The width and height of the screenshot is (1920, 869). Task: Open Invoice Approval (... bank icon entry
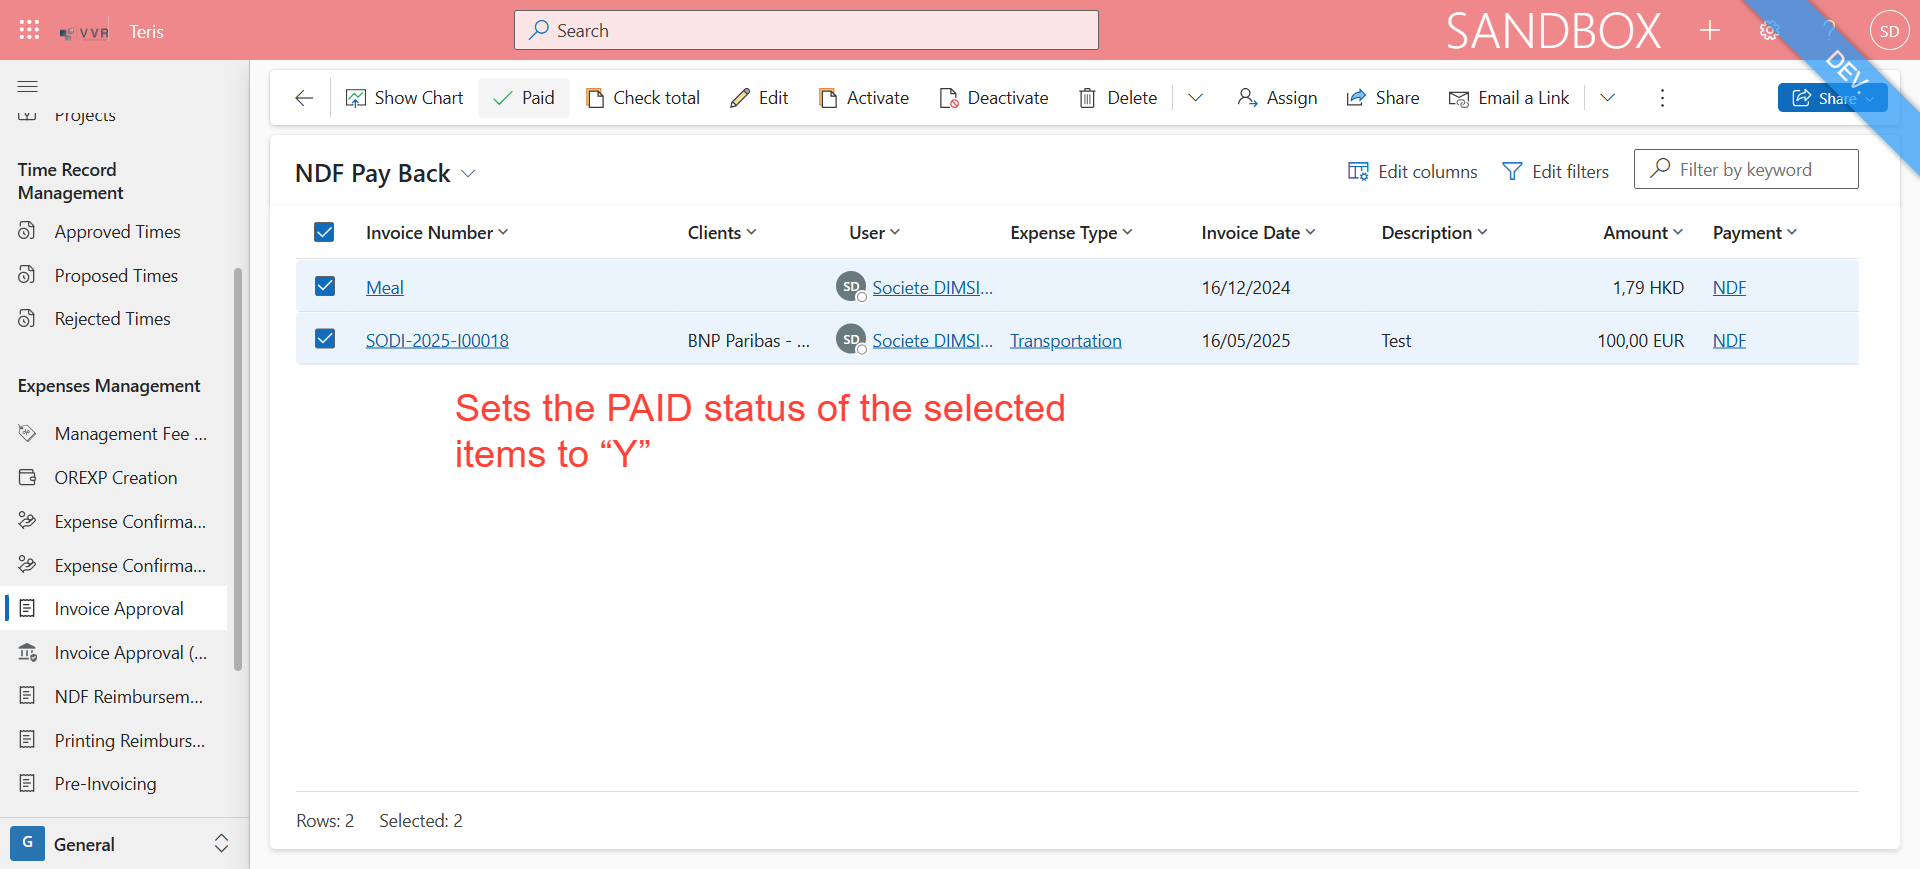point(116,653)
